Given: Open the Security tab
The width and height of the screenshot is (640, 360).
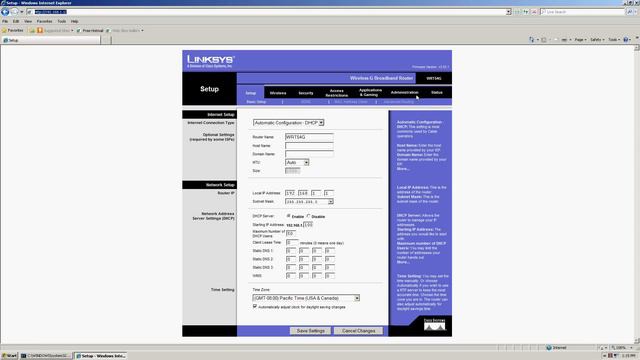Looking at the screenshot, I should 306,93.
